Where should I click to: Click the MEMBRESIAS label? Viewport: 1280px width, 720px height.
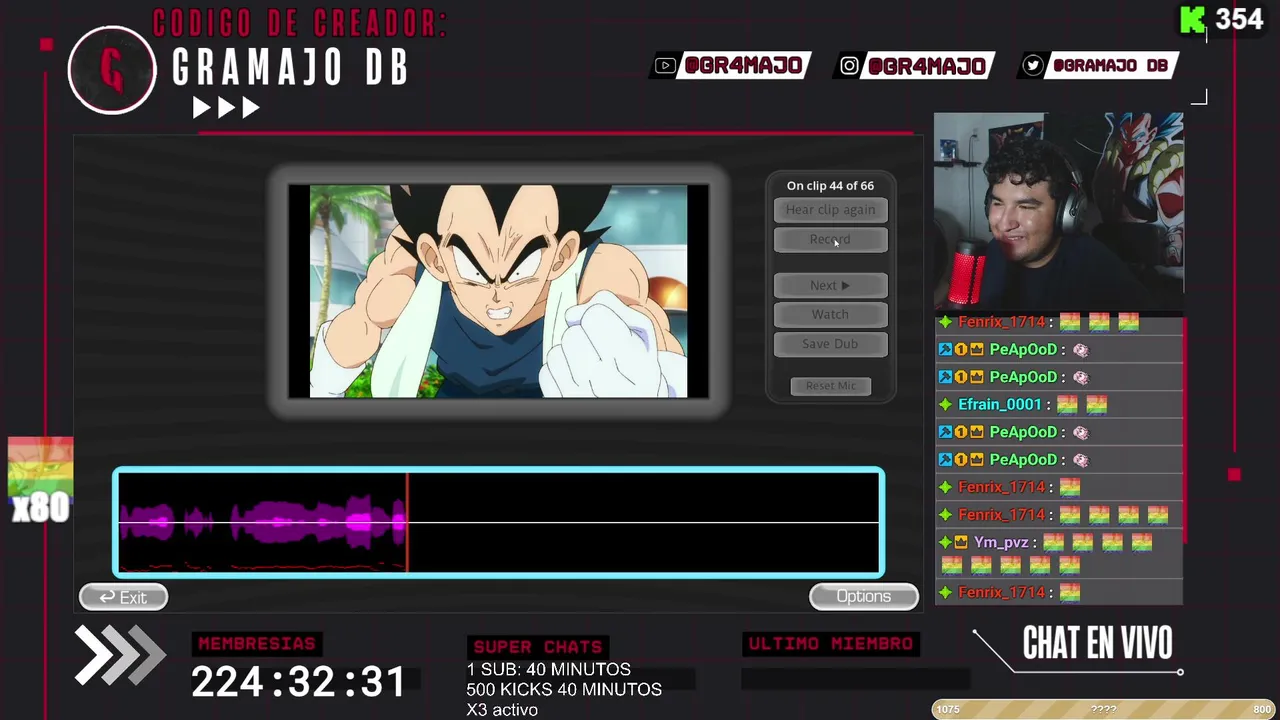257,644
